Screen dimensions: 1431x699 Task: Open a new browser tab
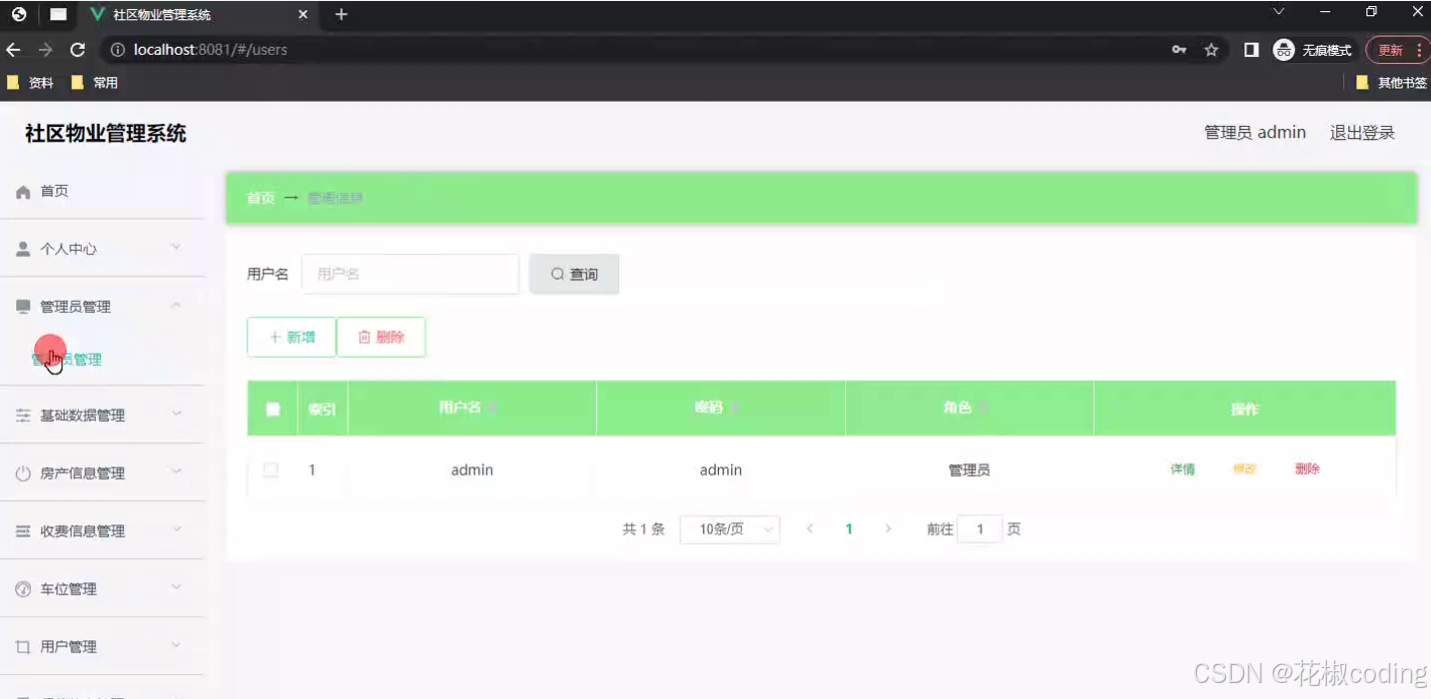coord(341,14)
